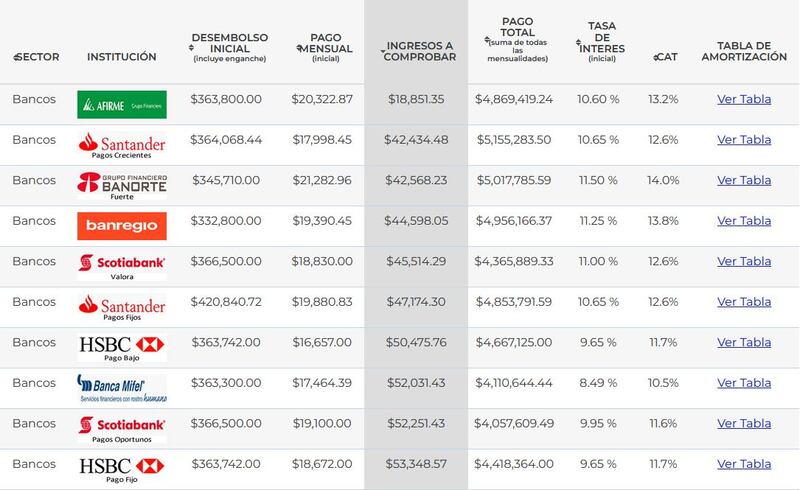Click the banregio orange logo
The height and width of the screenshot is (490, 800).
[x=121, y=226]
